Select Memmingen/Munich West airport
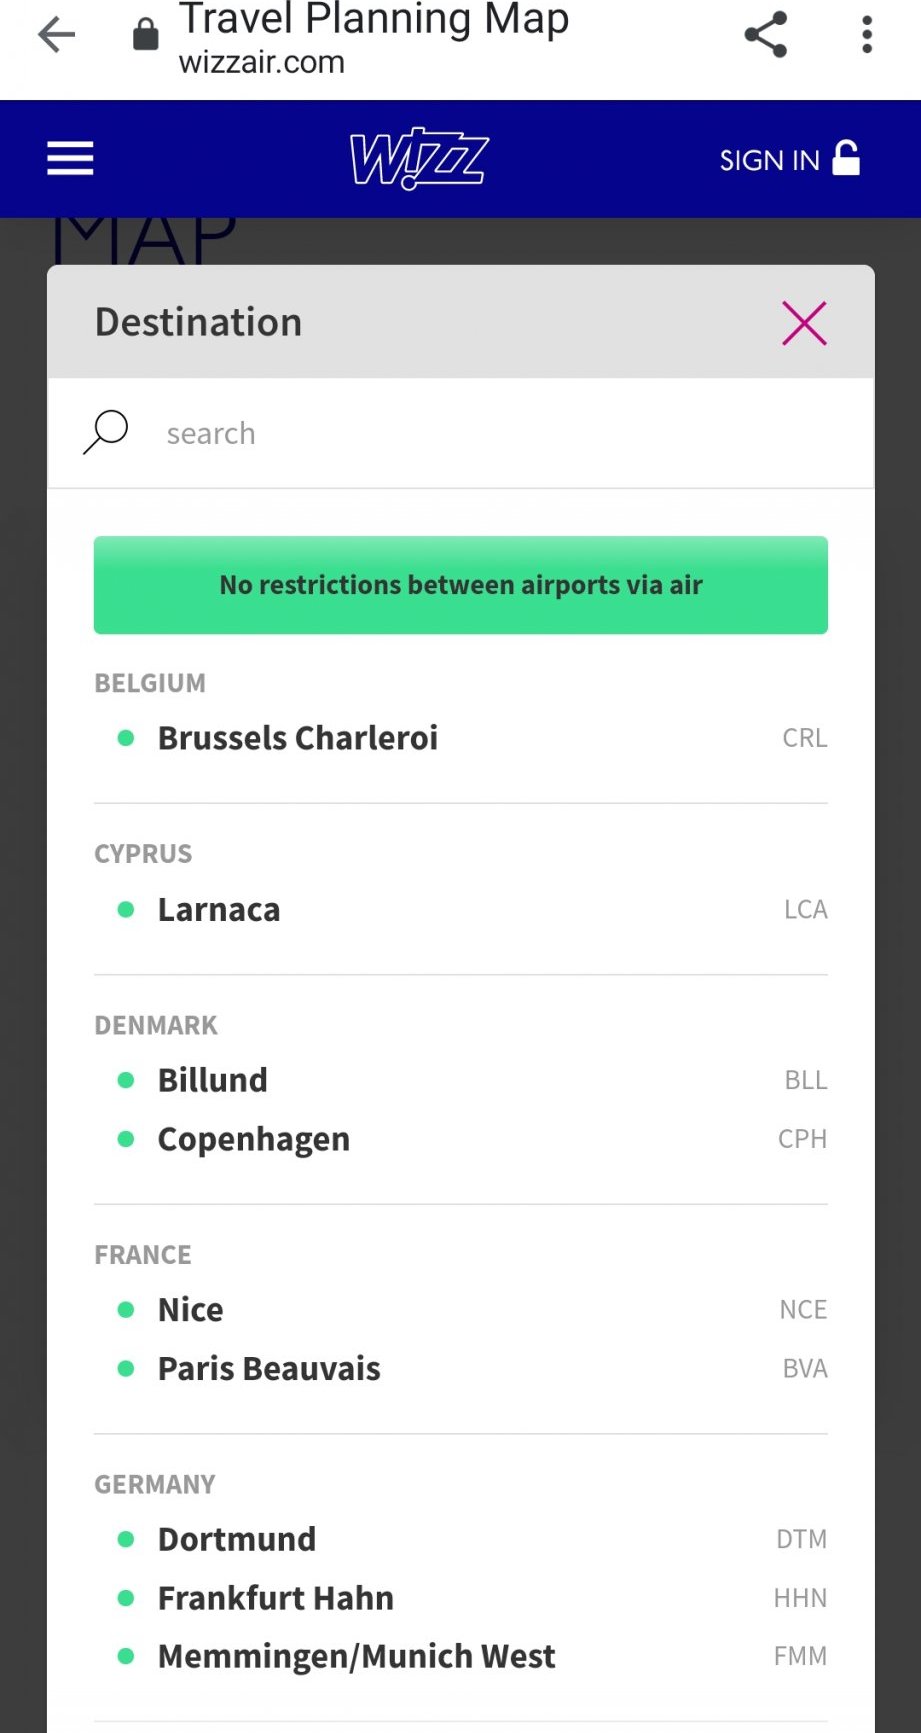Image resolution: width=921 pixels, height=1733 pixels. click(356, 1657)
